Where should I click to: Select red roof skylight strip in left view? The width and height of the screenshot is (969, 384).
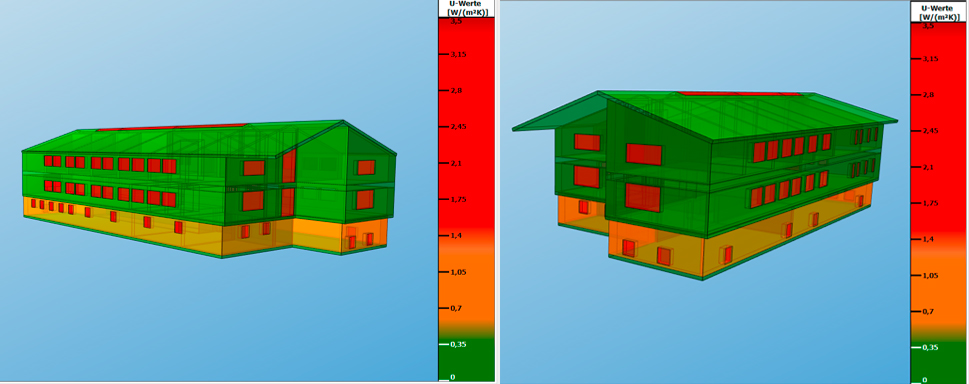(173, 127)
